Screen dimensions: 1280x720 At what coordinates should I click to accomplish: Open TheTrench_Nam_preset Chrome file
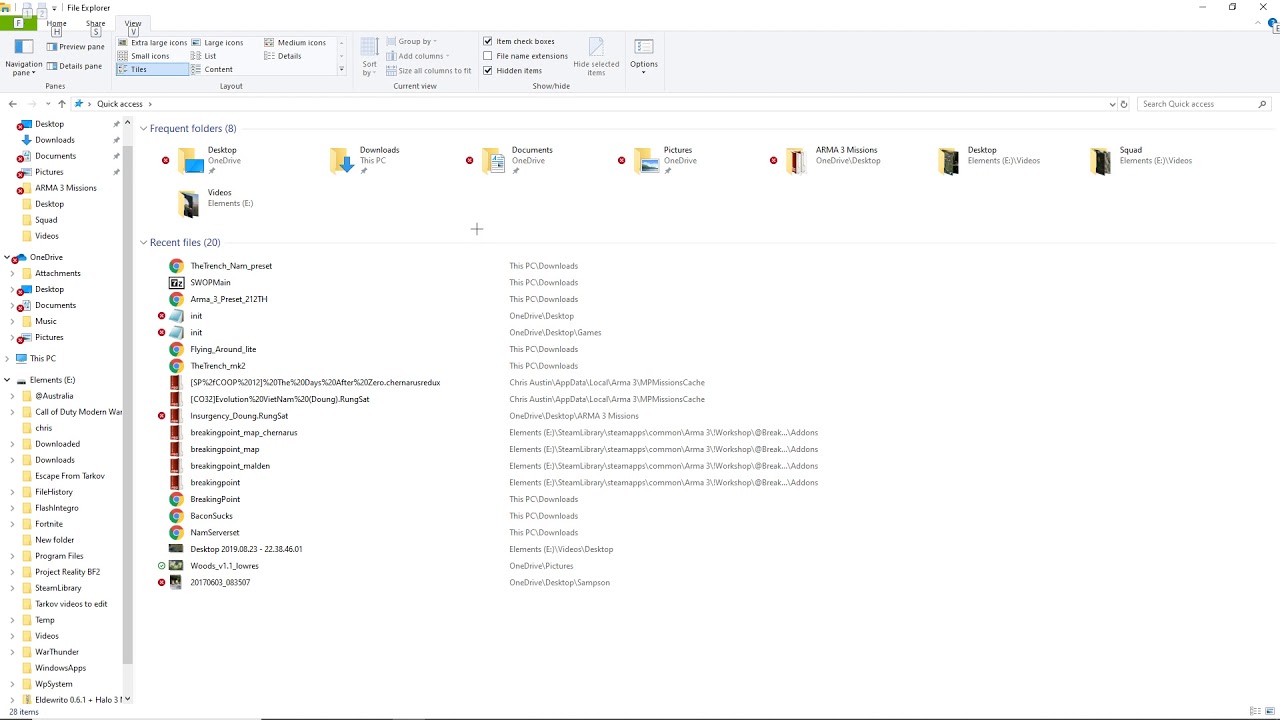click(x=231, y=266)
